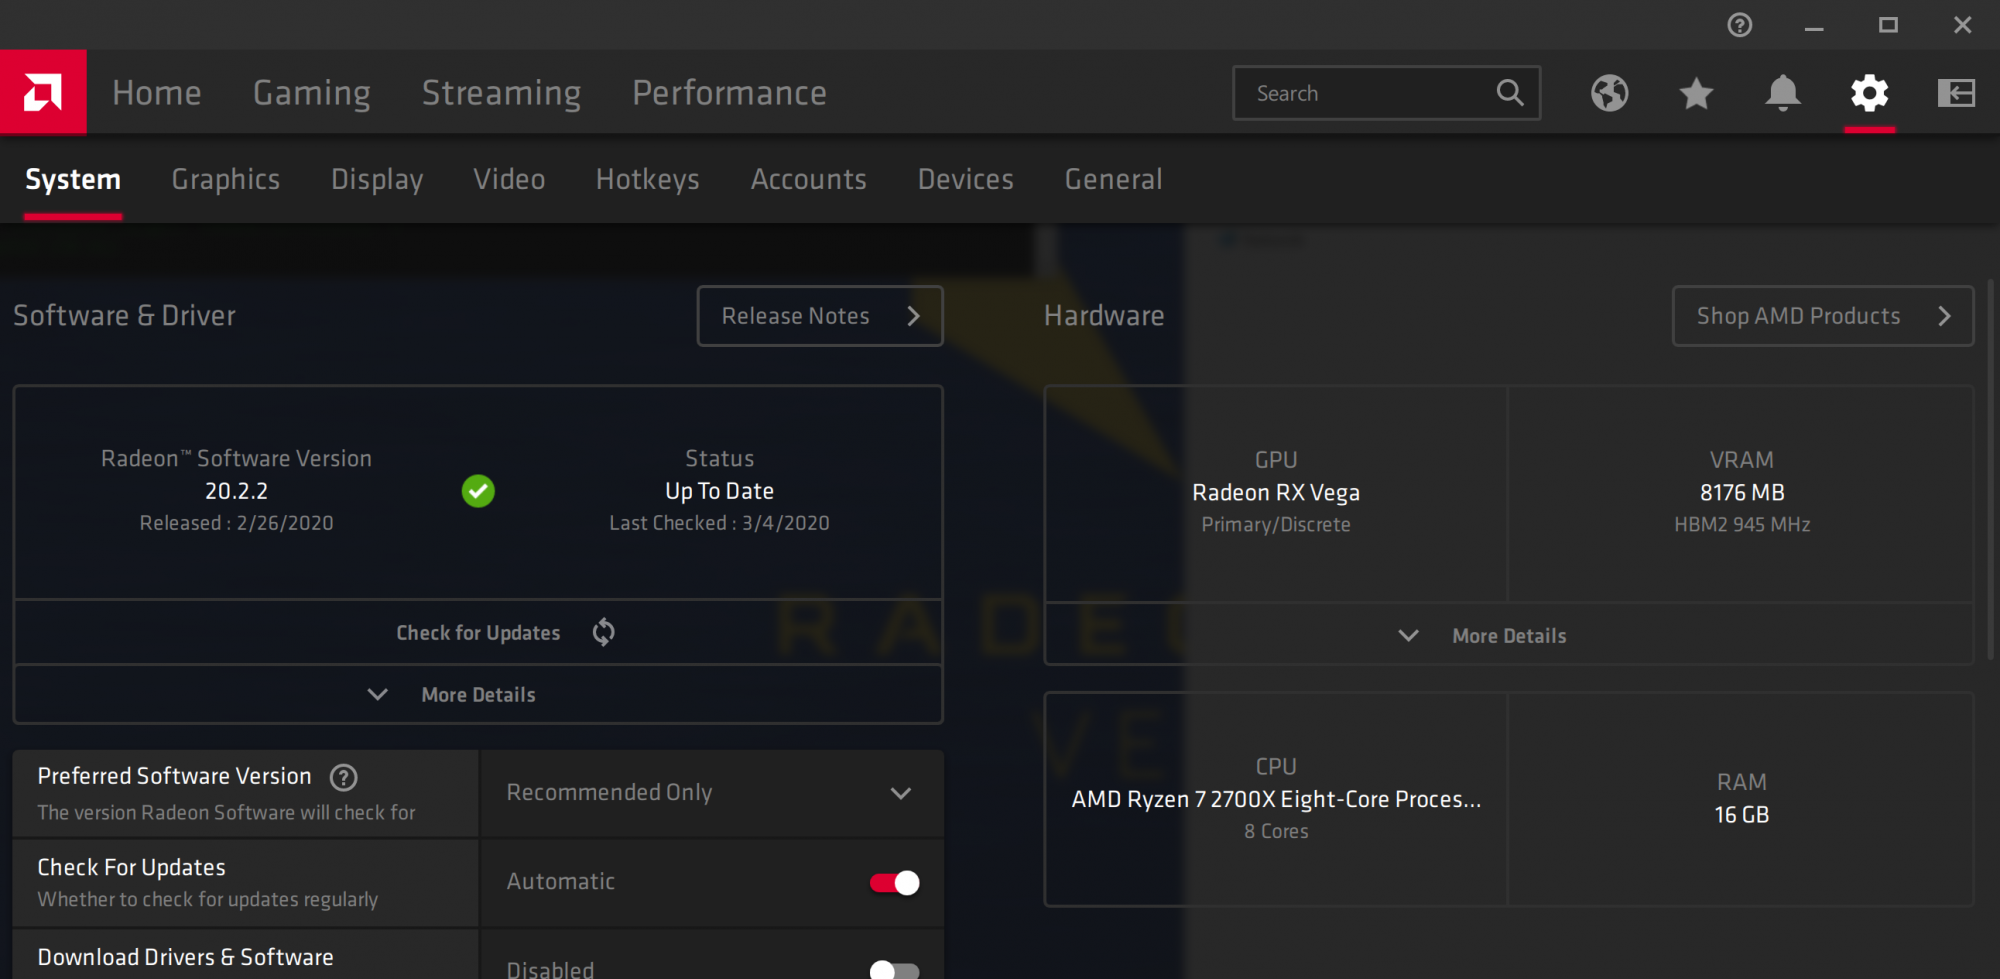Click the AMD logo home icon
The height and width of the screenshot is (979, 2000).
43,92
